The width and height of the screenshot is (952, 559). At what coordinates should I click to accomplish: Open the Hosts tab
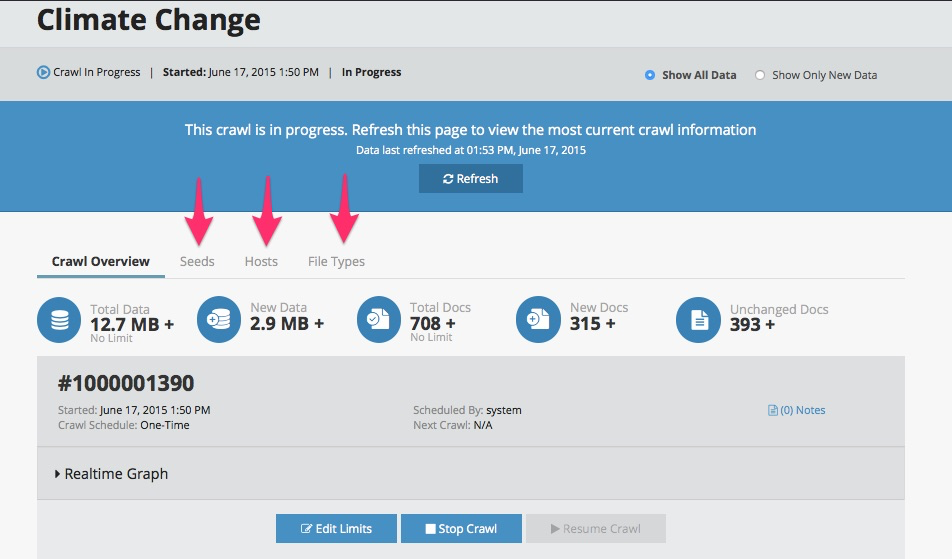click(261, 262)
